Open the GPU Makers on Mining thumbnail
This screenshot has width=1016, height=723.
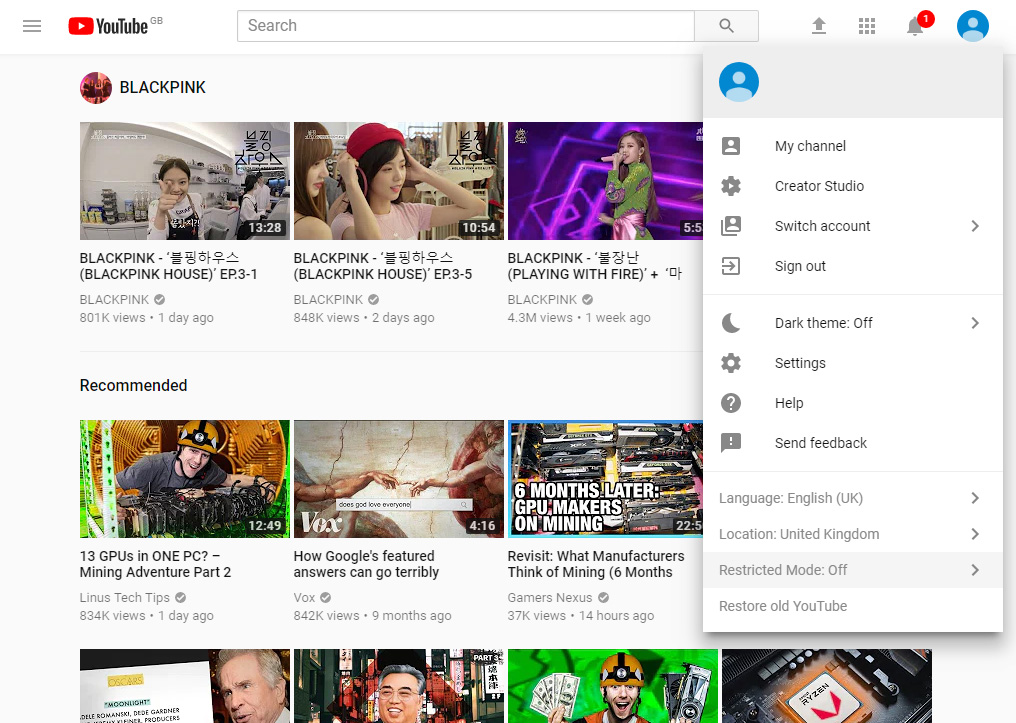click(605, 479)
